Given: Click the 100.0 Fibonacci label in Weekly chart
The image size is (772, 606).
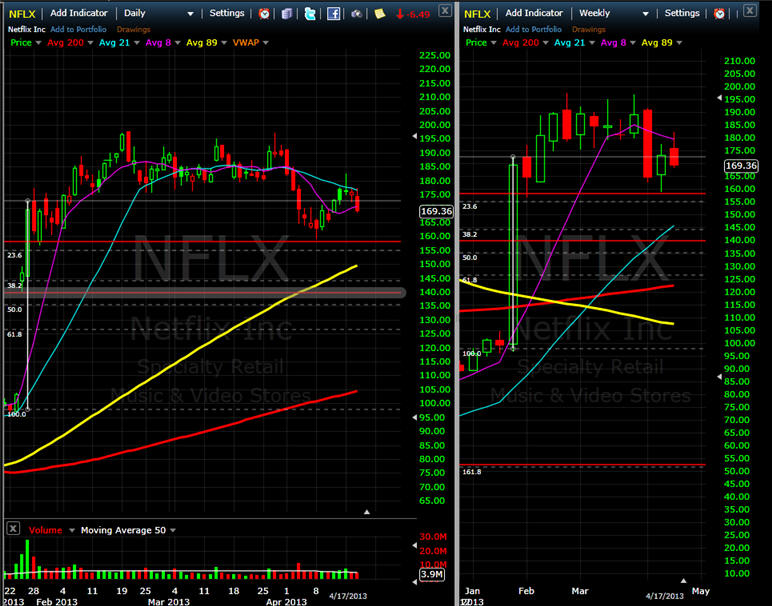Looking at the screenshot, I should tap(472, 353).
